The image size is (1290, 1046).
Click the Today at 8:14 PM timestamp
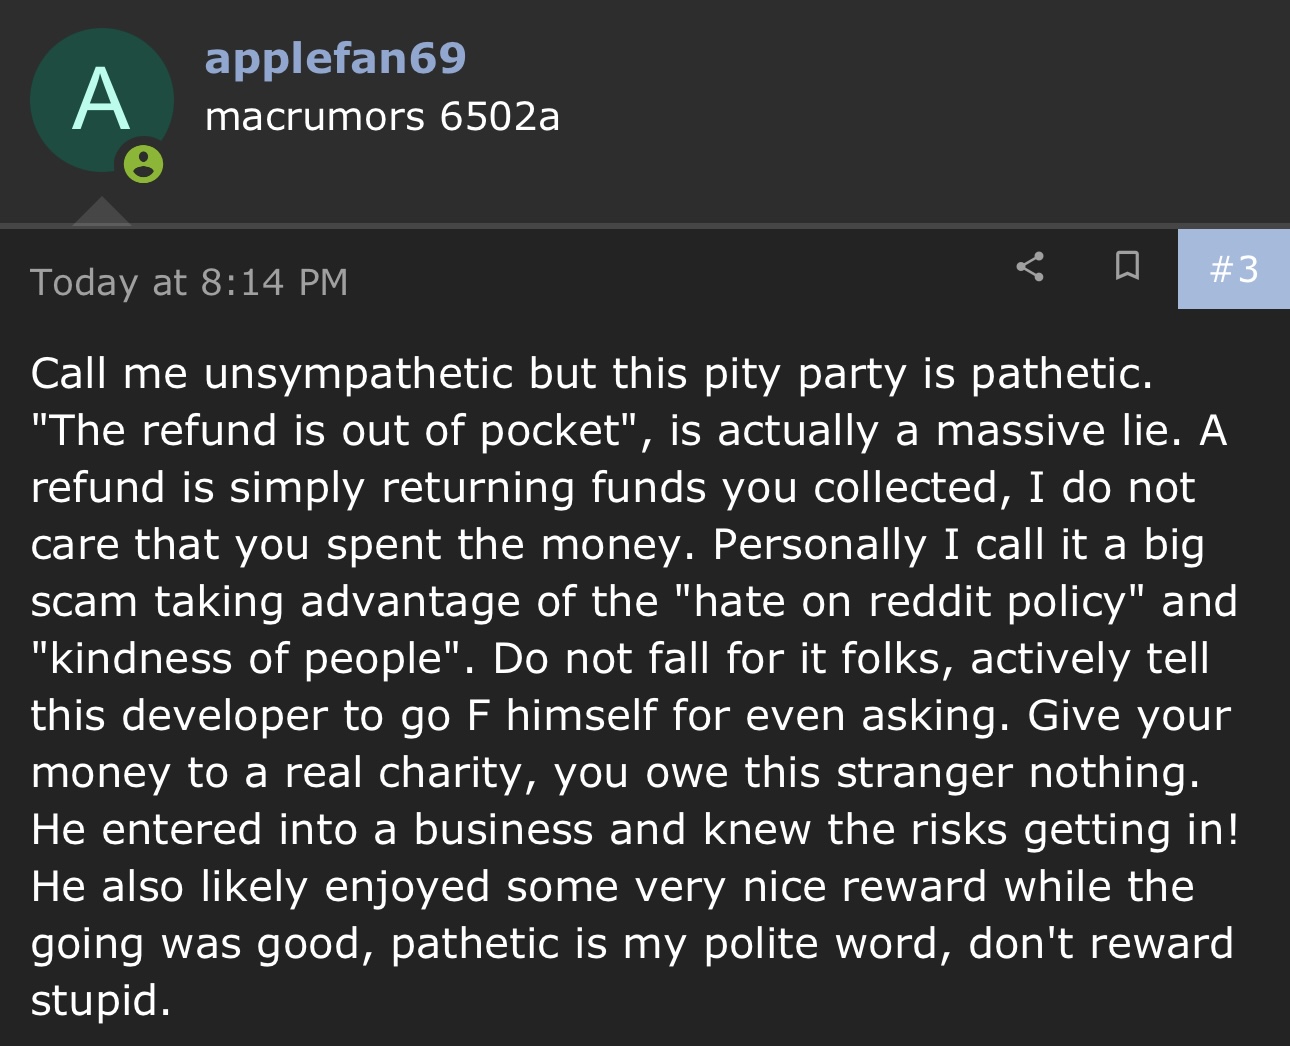coord(189,282)
